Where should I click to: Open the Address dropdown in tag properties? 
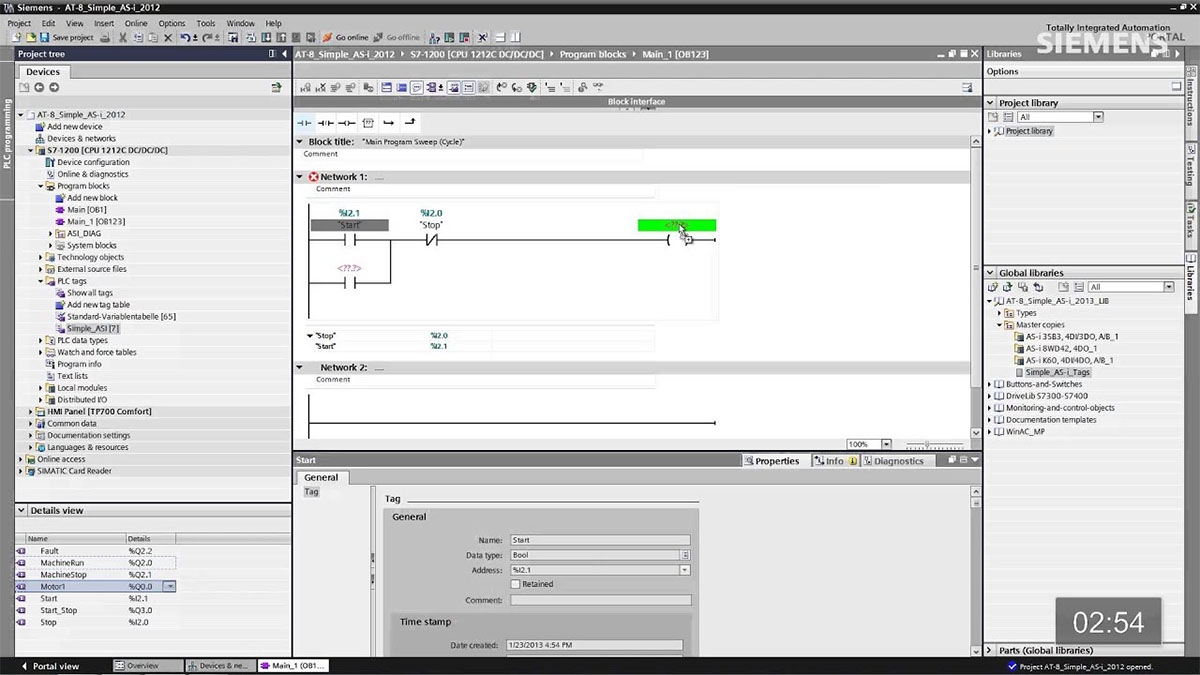tap(685, 570)
